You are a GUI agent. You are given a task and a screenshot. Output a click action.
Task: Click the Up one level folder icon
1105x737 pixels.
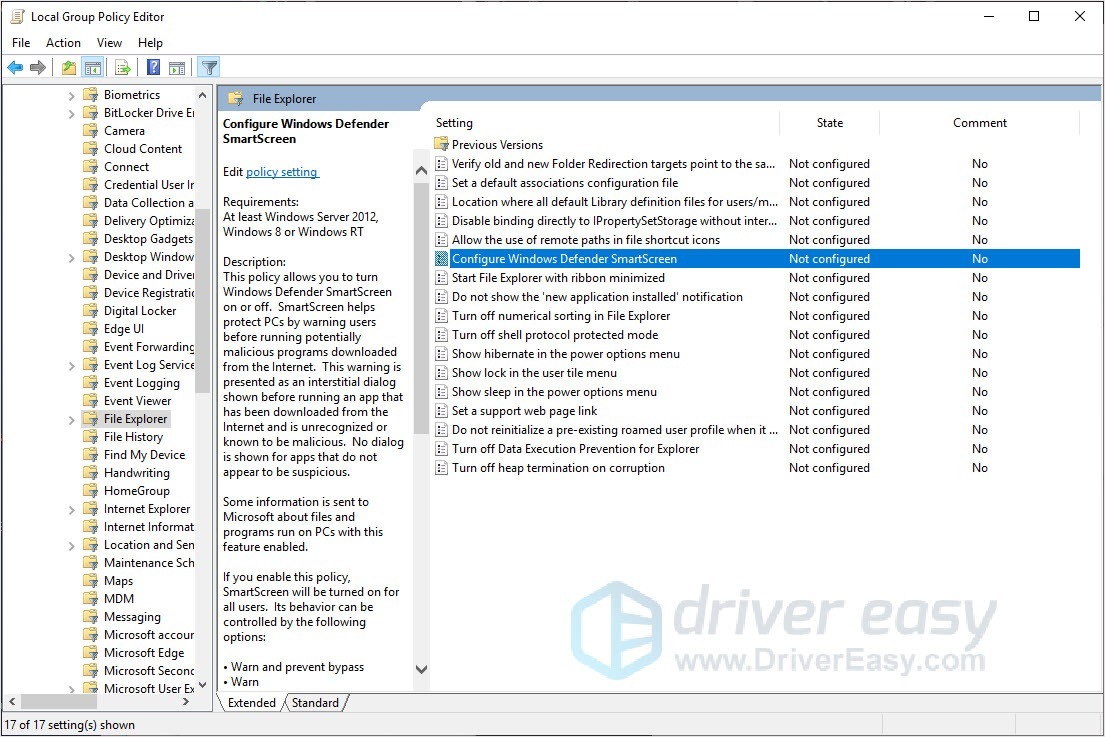[67, 67]
